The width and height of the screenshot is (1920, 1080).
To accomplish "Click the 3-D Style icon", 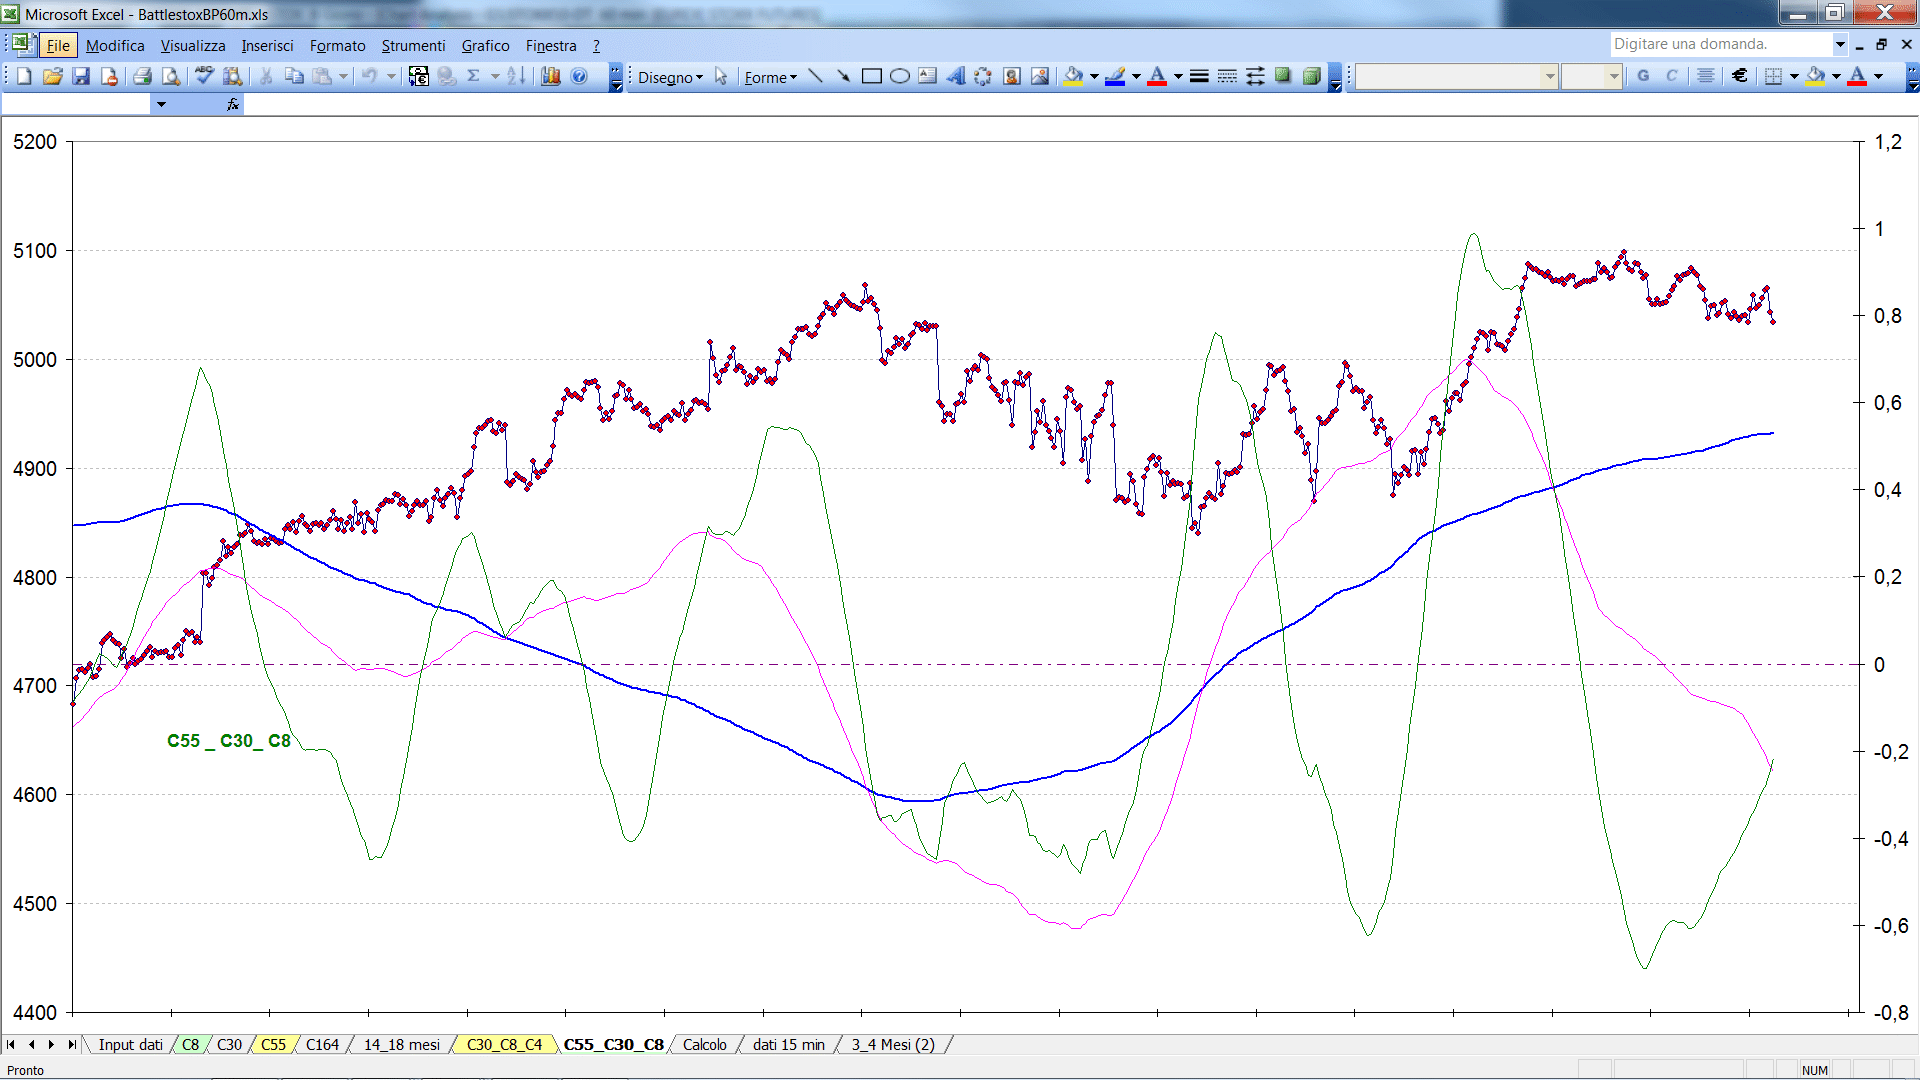I will [x=1311, y=76].
